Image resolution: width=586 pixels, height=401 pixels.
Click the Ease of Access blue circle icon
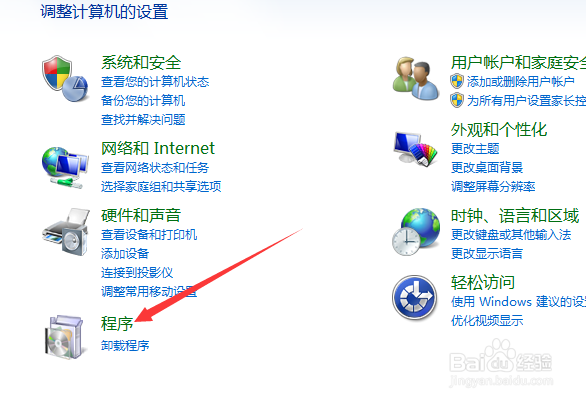point(415,297)
